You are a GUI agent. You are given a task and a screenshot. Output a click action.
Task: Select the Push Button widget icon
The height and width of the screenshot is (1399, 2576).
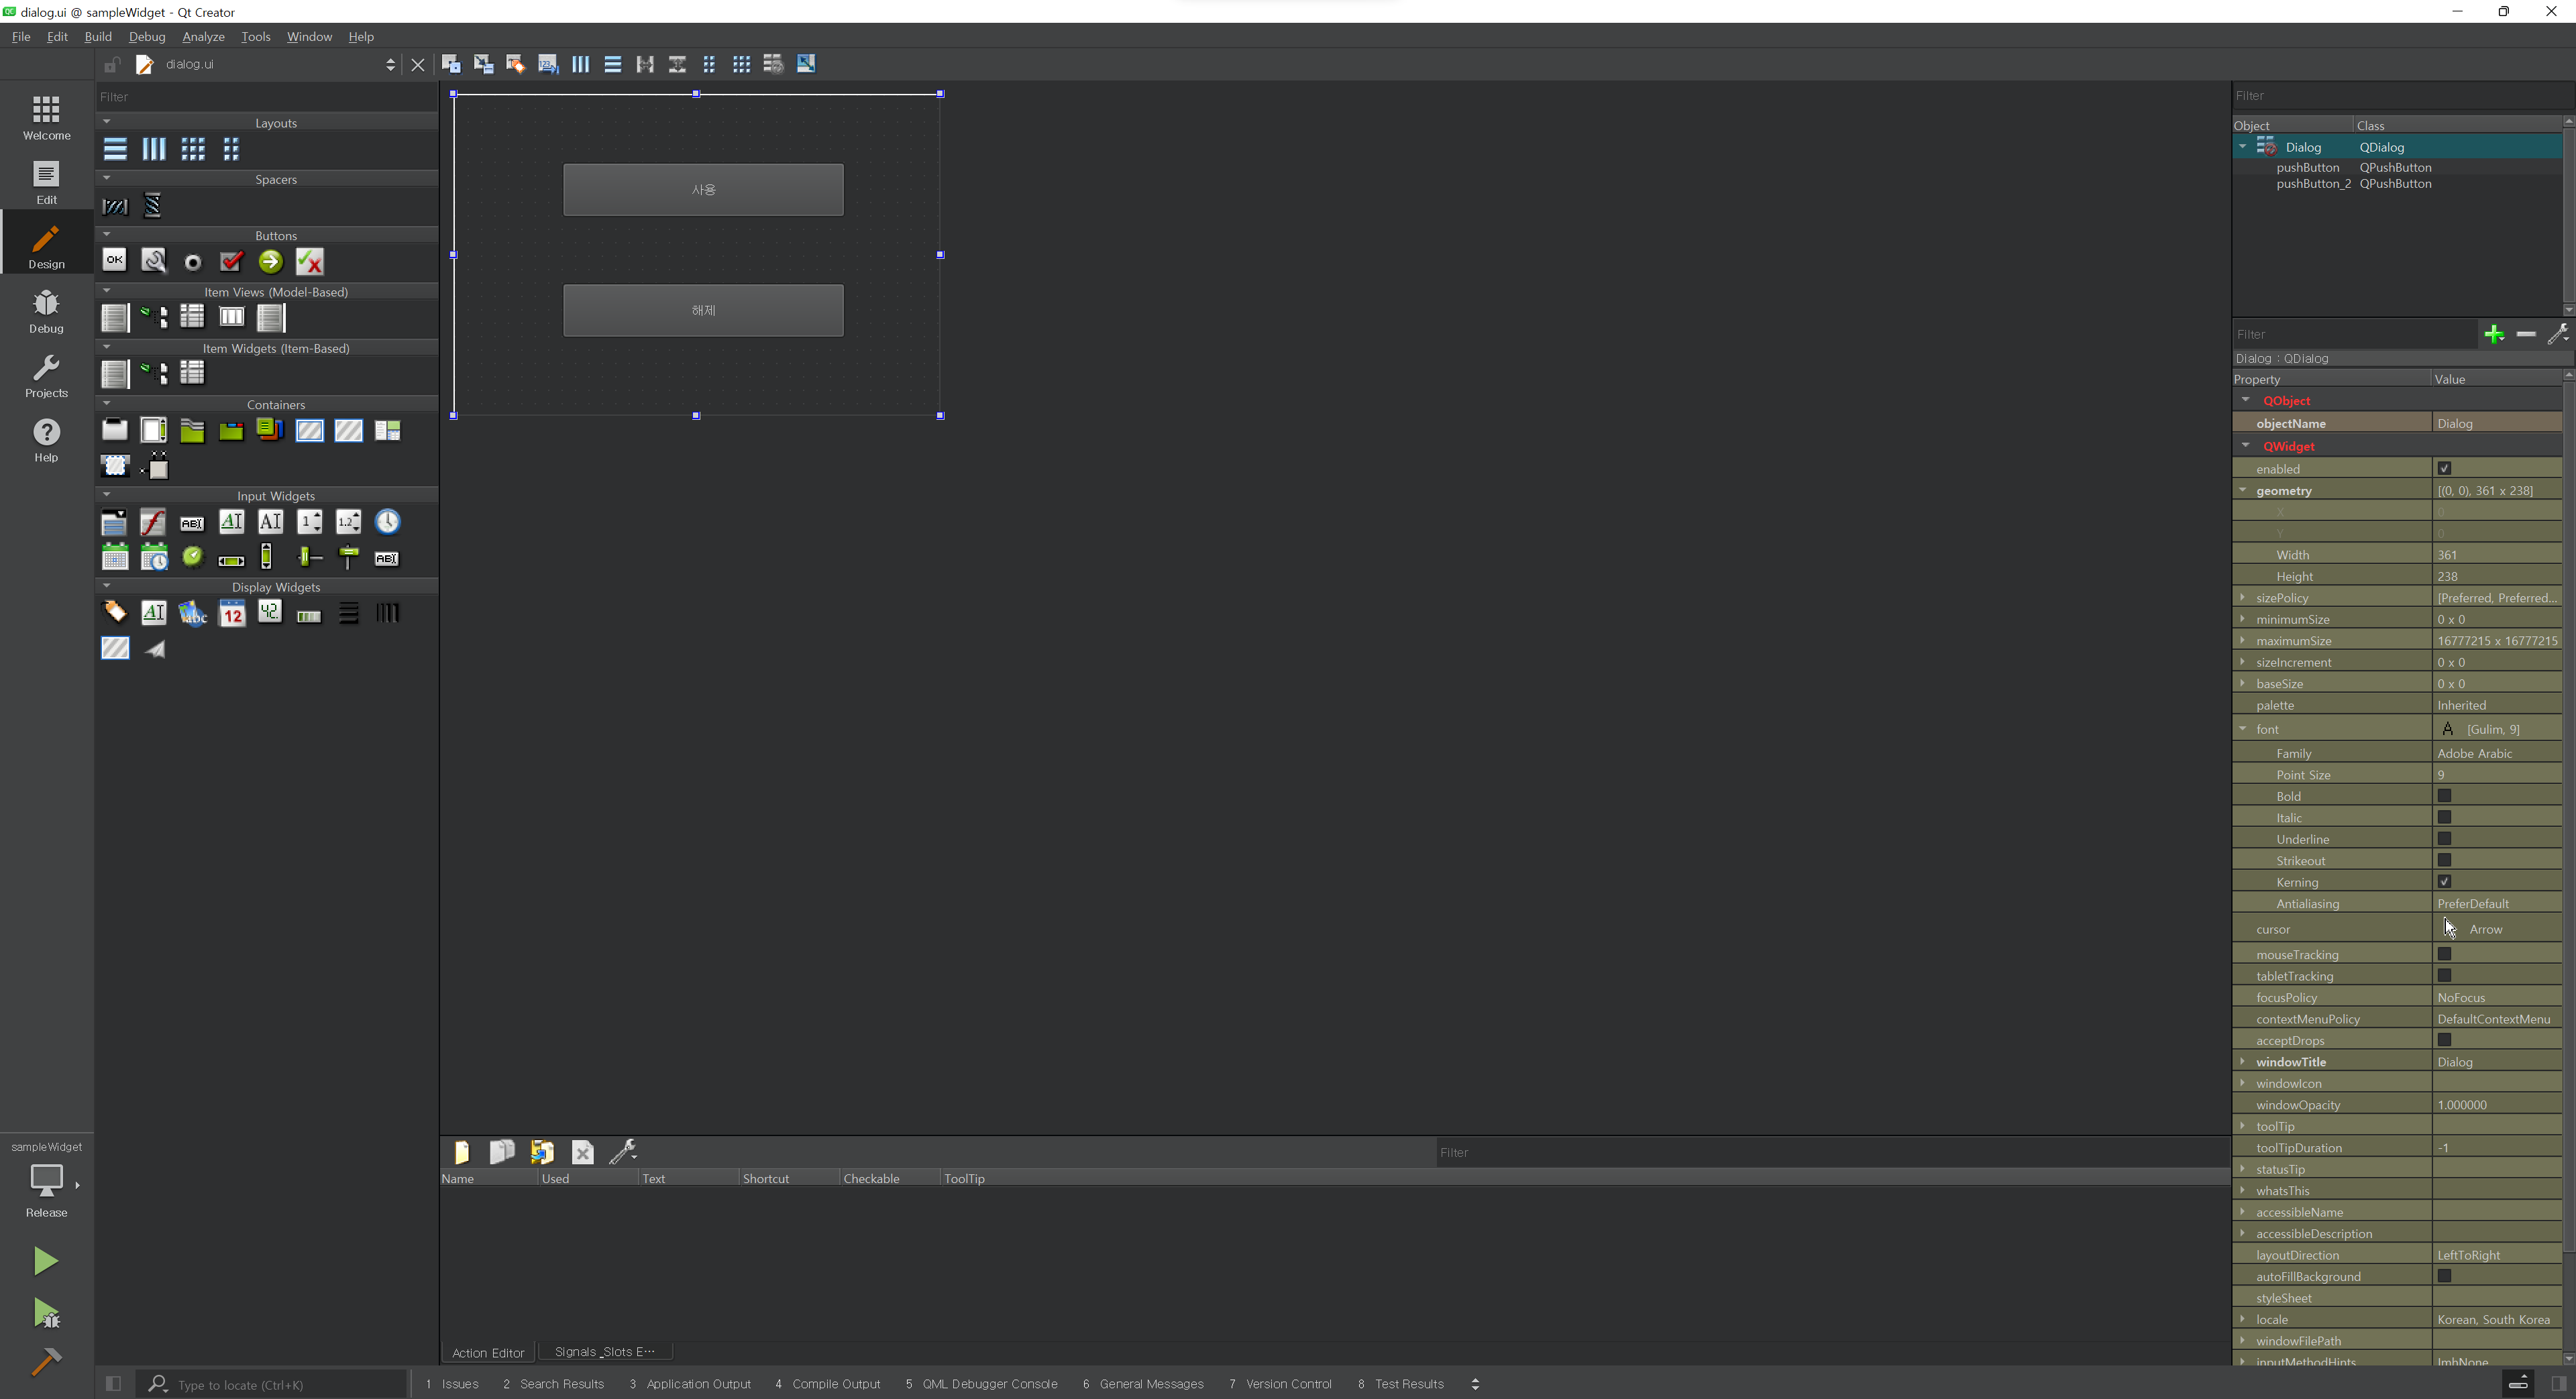[x=115, y=261]
